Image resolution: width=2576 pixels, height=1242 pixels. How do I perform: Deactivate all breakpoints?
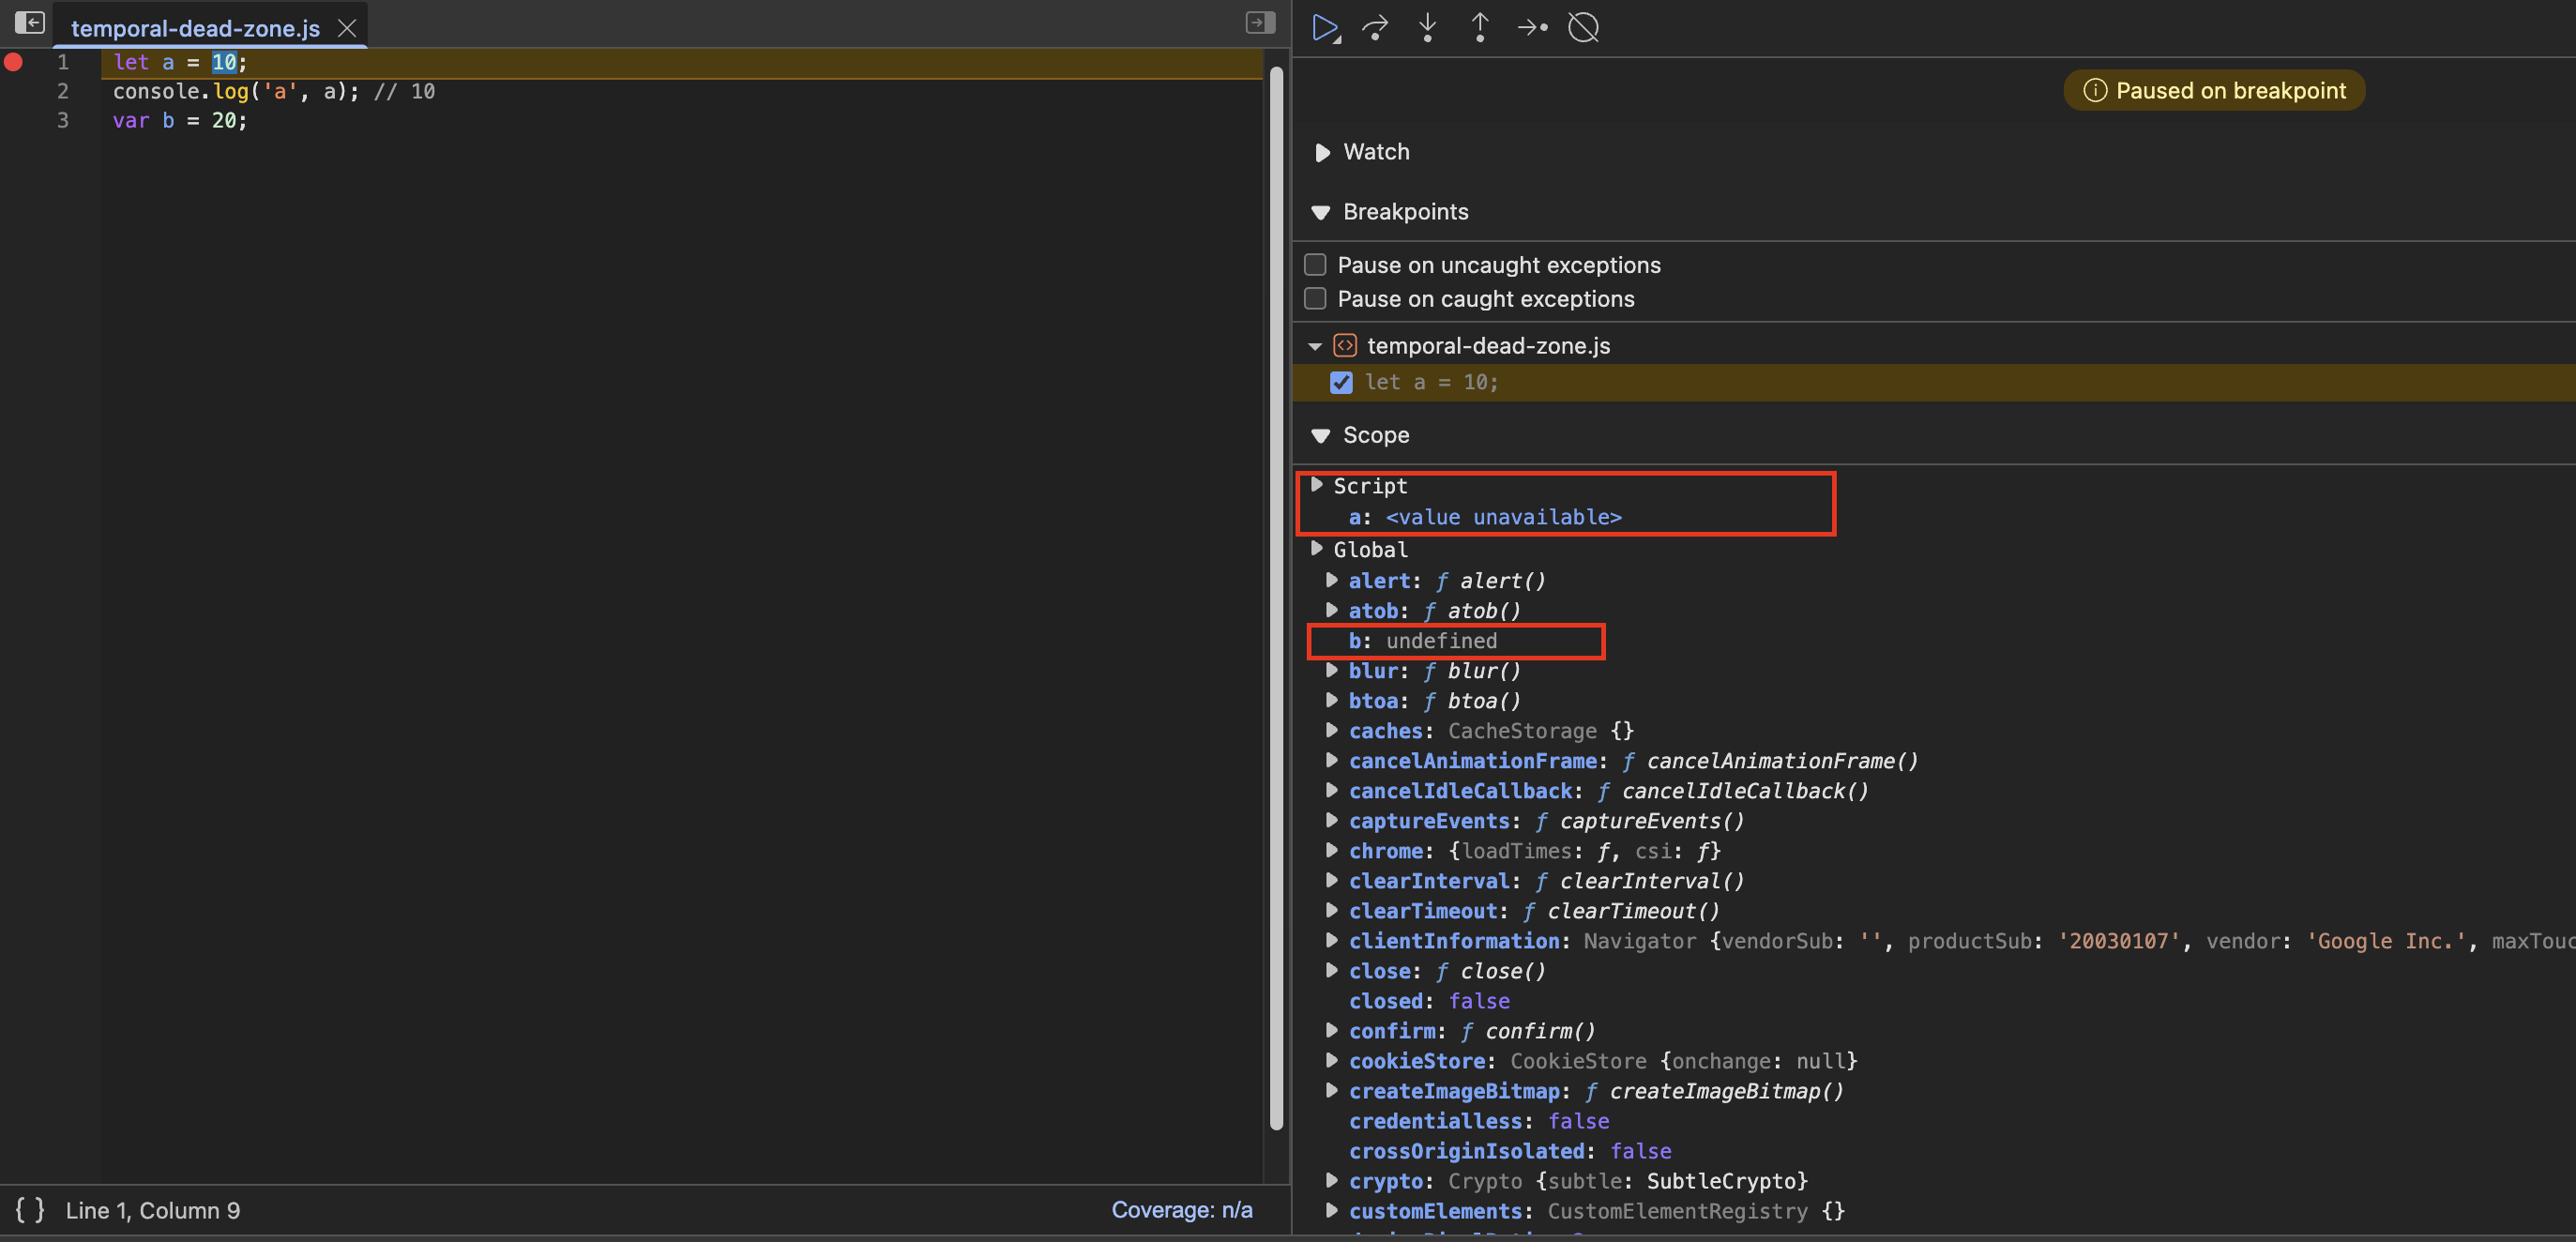point(1584,27)
